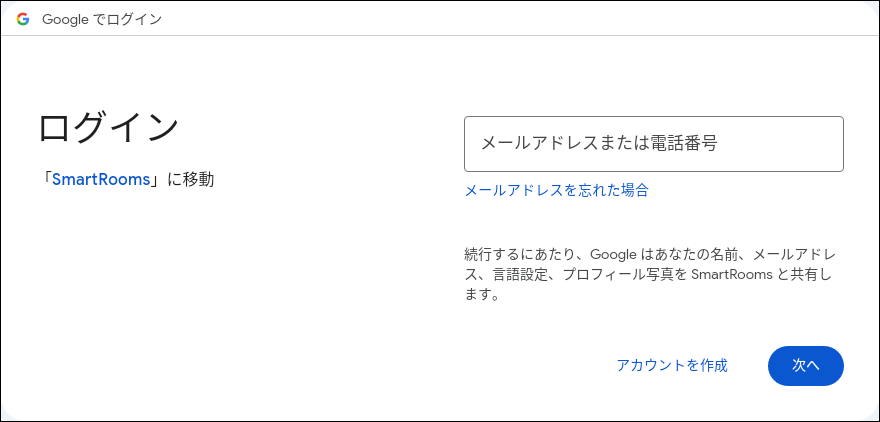Screen dimensions: 880x422
Task: Click the 'Sign in with Google' title text
Action: pyautogui.click(x=101, y=19)
